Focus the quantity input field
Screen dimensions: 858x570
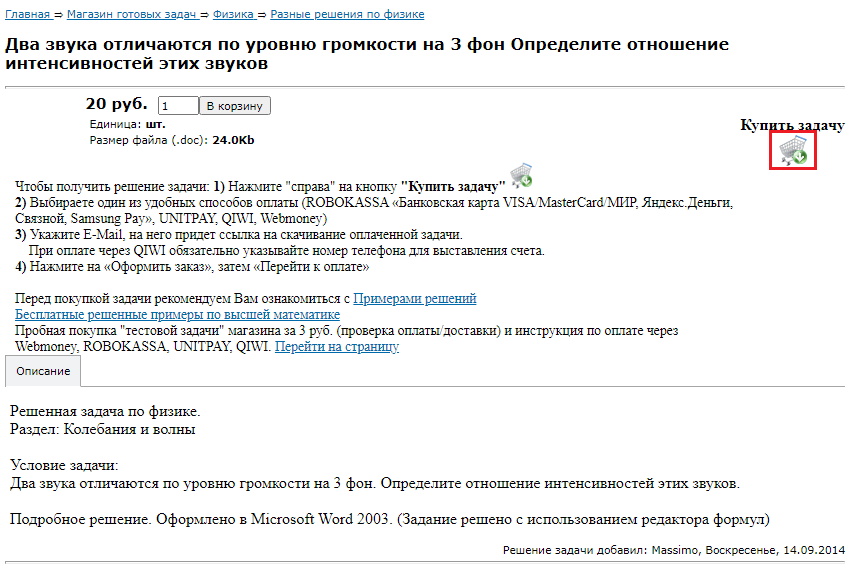(178, 106)
